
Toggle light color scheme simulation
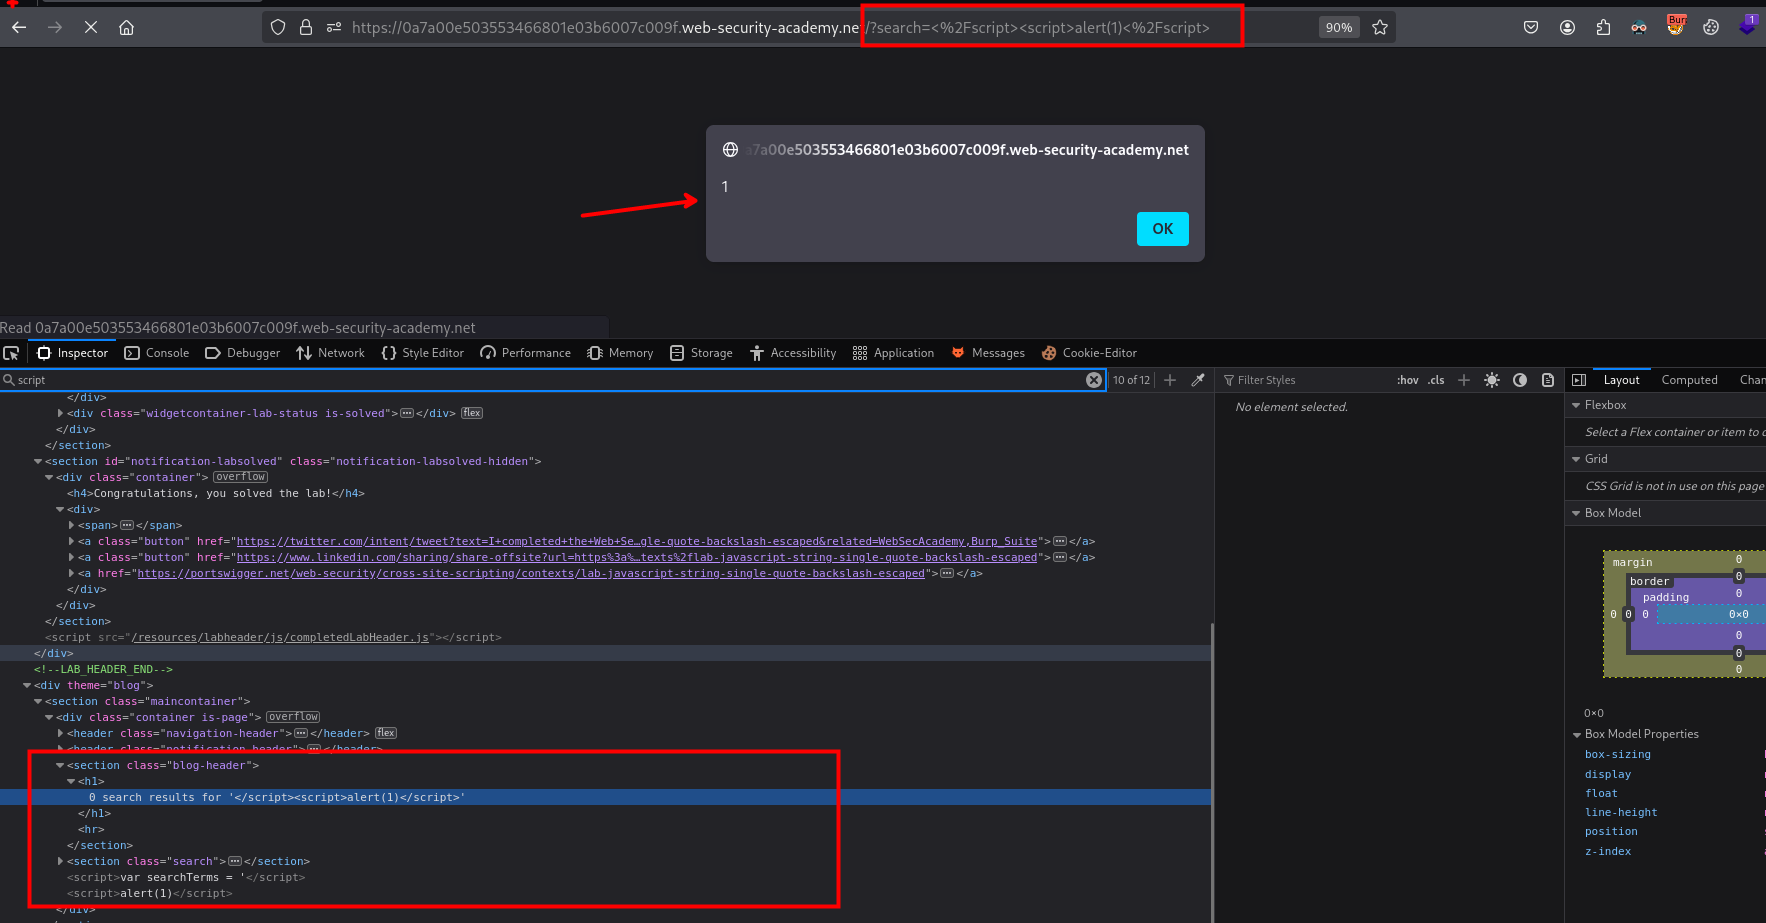1492,380
